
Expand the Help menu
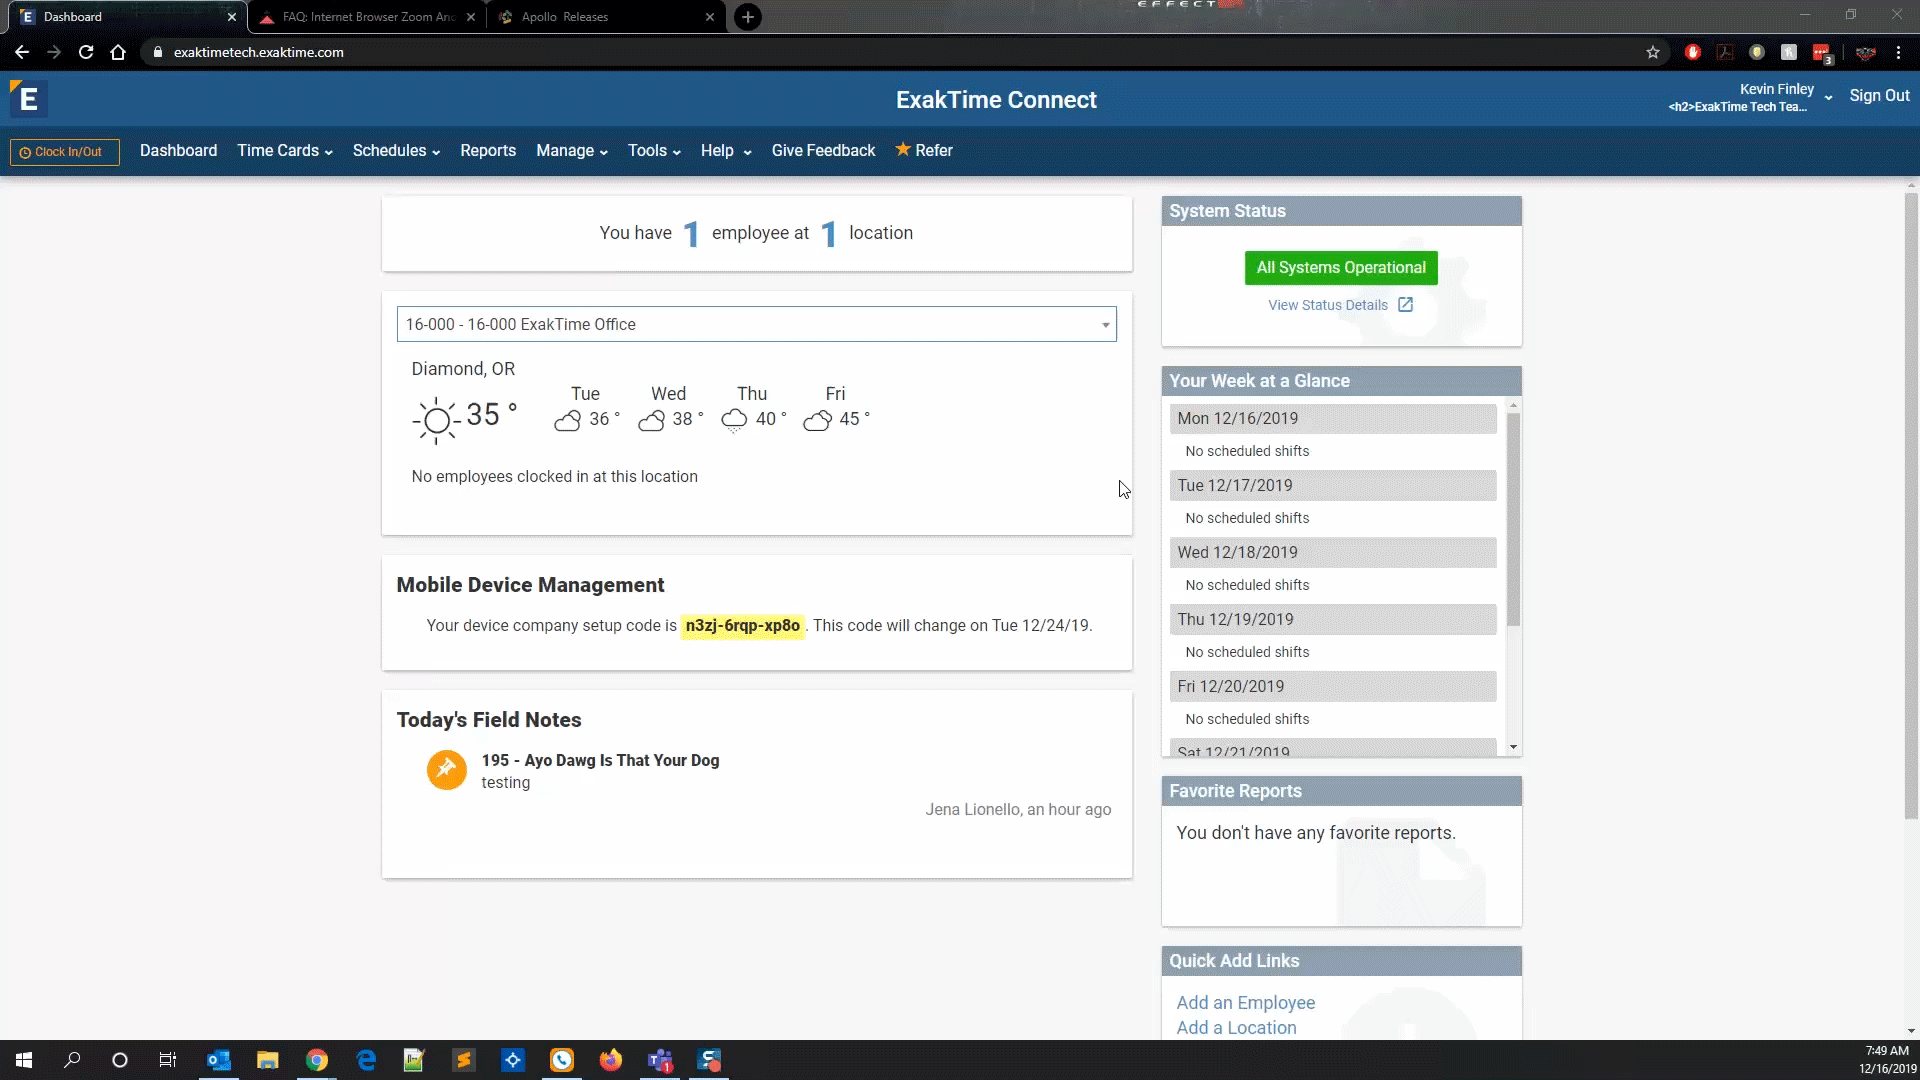tap(726, 150)
